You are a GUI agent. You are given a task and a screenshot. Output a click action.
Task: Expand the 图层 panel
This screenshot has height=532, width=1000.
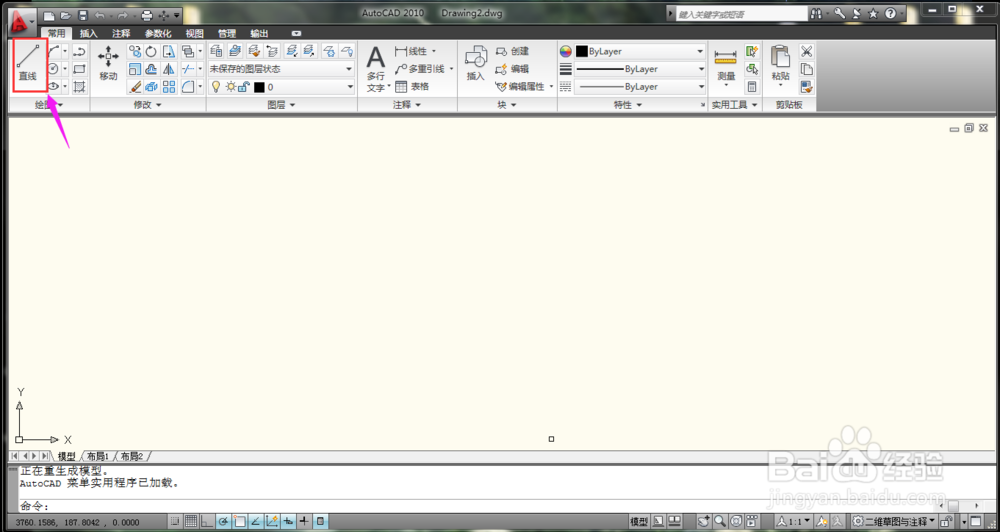coord(281,105)
